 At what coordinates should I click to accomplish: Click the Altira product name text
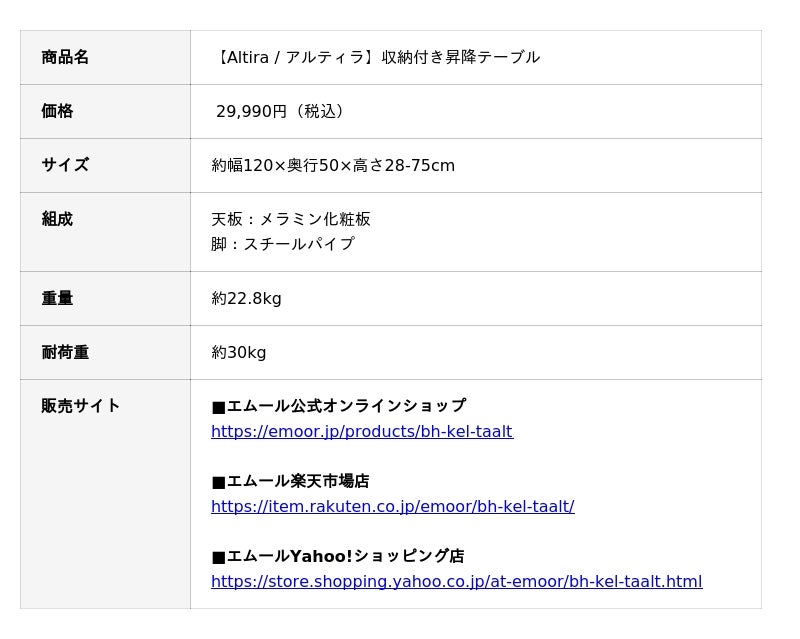click(x=376, y=57)
